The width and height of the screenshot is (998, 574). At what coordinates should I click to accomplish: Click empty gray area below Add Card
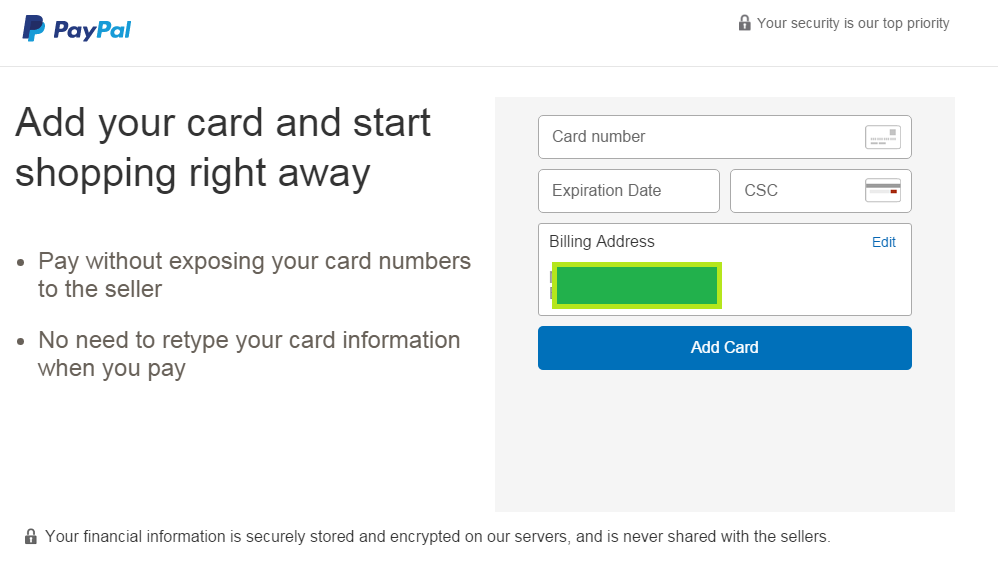tap(724, 440)
